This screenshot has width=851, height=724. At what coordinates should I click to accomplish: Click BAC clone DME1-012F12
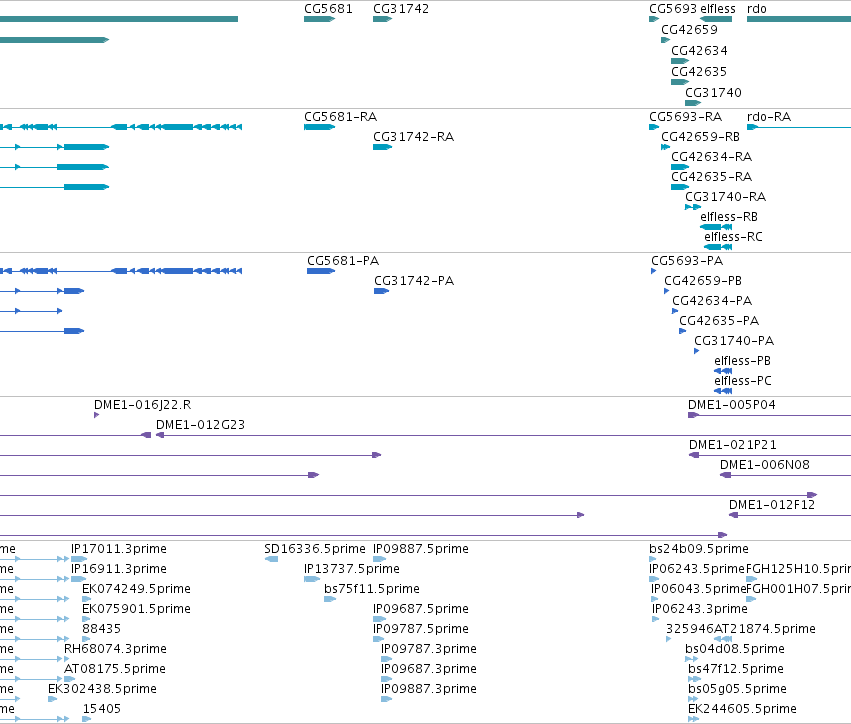tap(772, 505)
